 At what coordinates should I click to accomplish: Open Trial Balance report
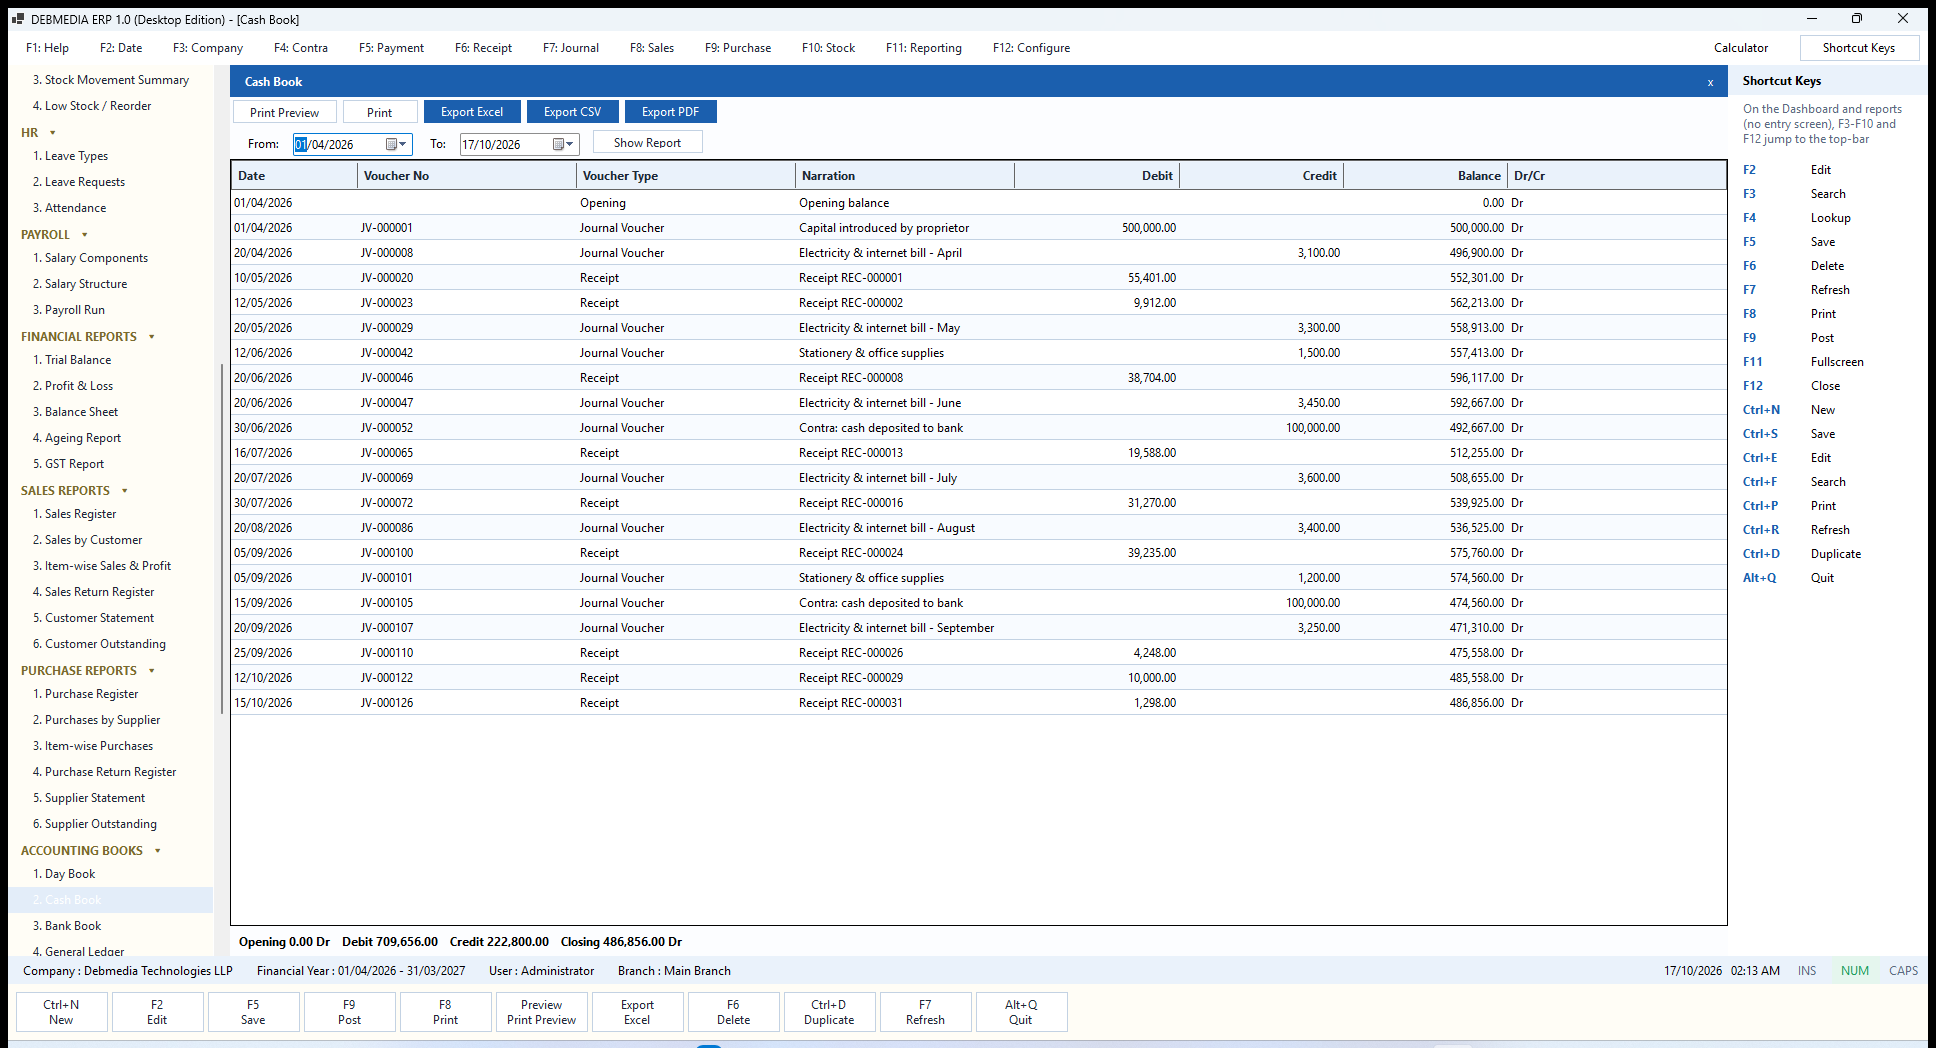coord(72,360)
